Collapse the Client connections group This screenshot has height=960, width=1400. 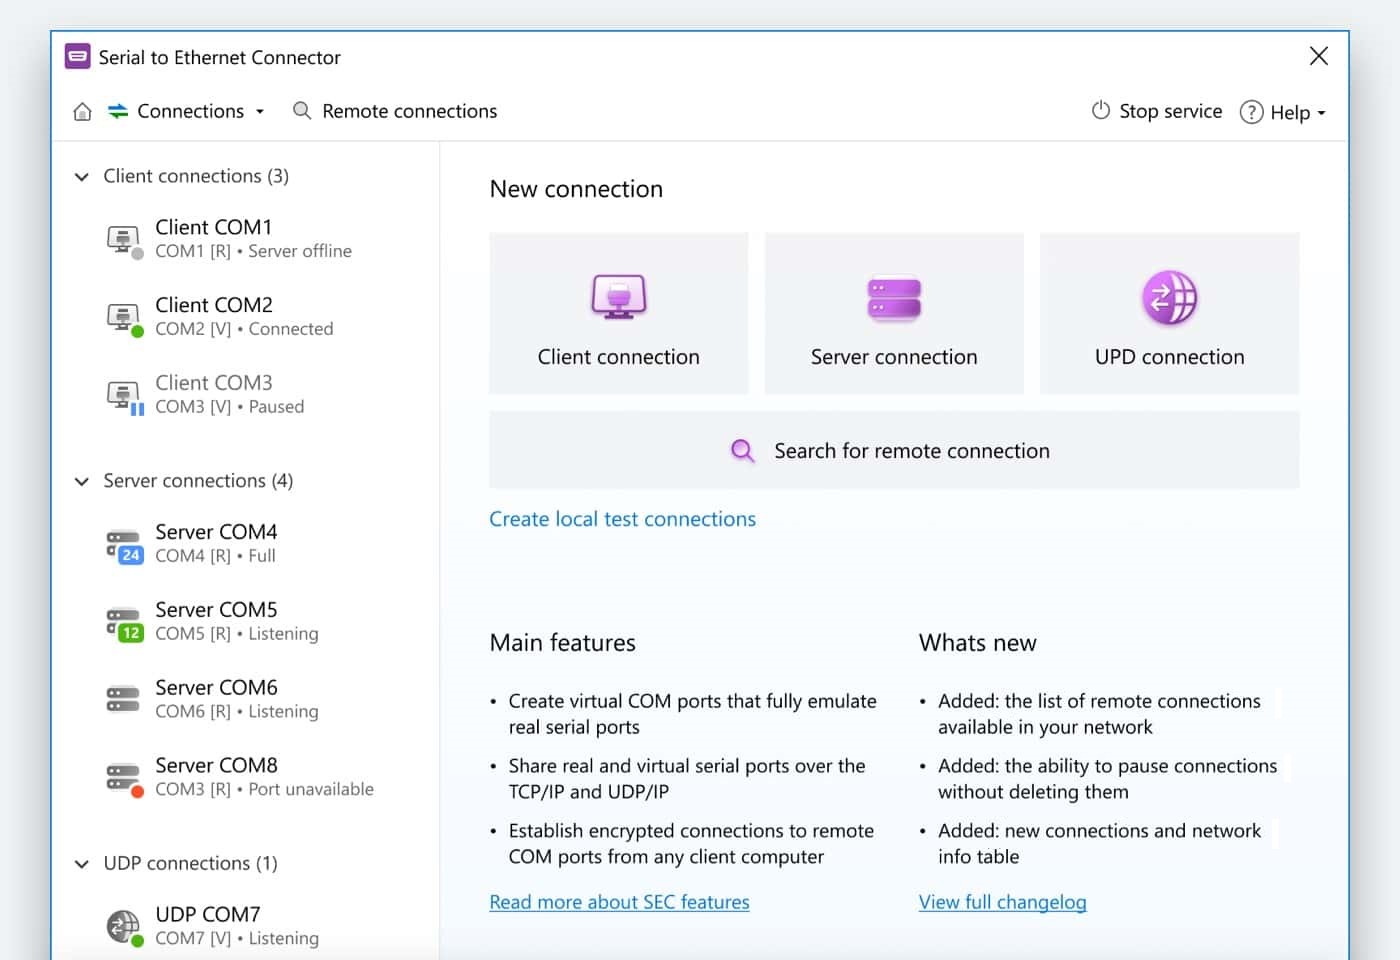pos(82,177)
